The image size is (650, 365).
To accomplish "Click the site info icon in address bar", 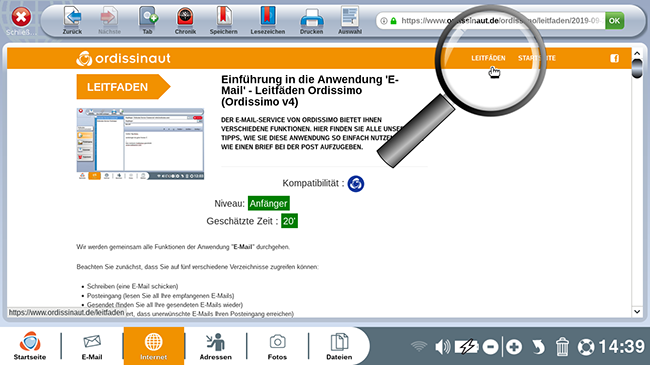I will (384, 21).
